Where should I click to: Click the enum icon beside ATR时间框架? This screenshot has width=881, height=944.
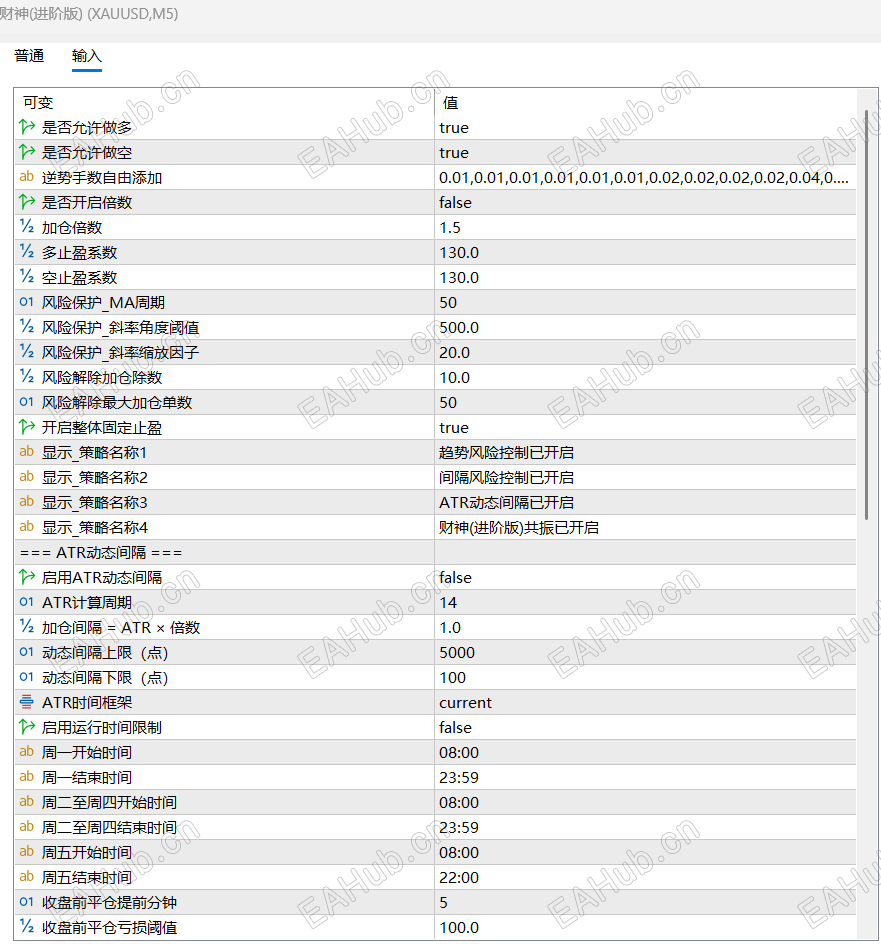(x=26, y=702)
